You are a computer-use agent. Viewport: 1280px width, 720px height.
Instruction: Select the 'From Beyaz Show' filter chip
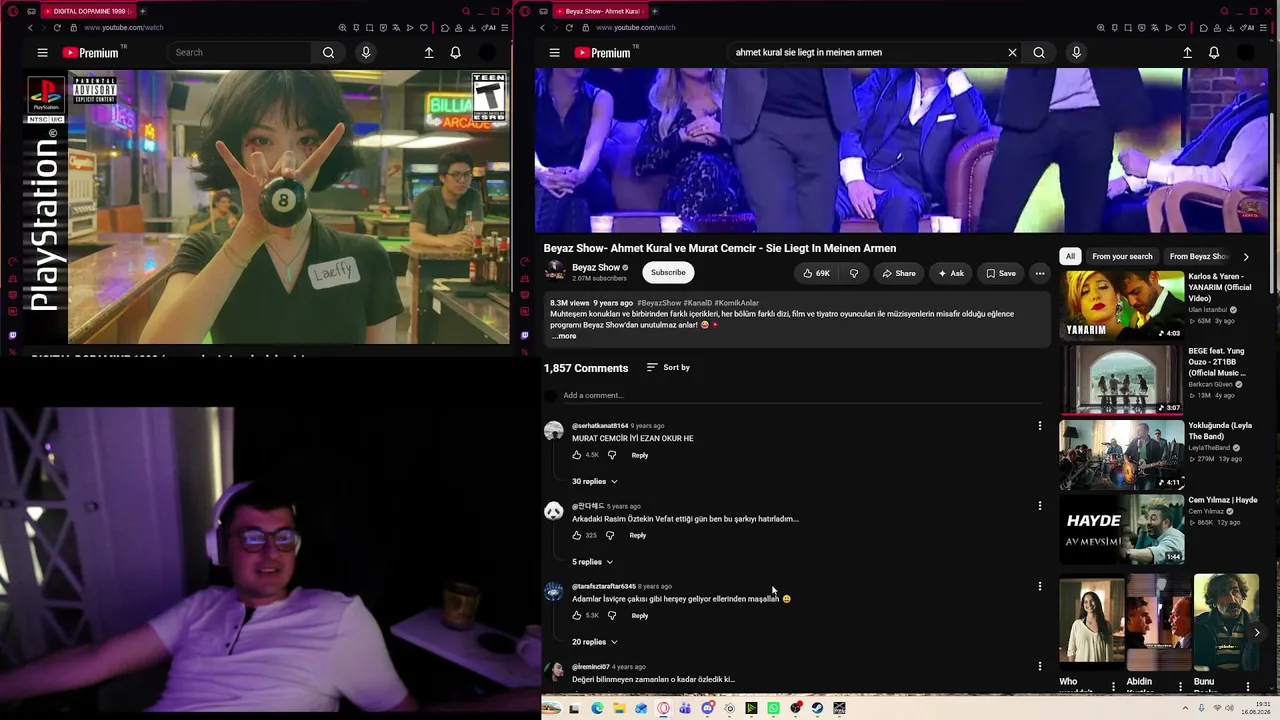point(1198,257)
